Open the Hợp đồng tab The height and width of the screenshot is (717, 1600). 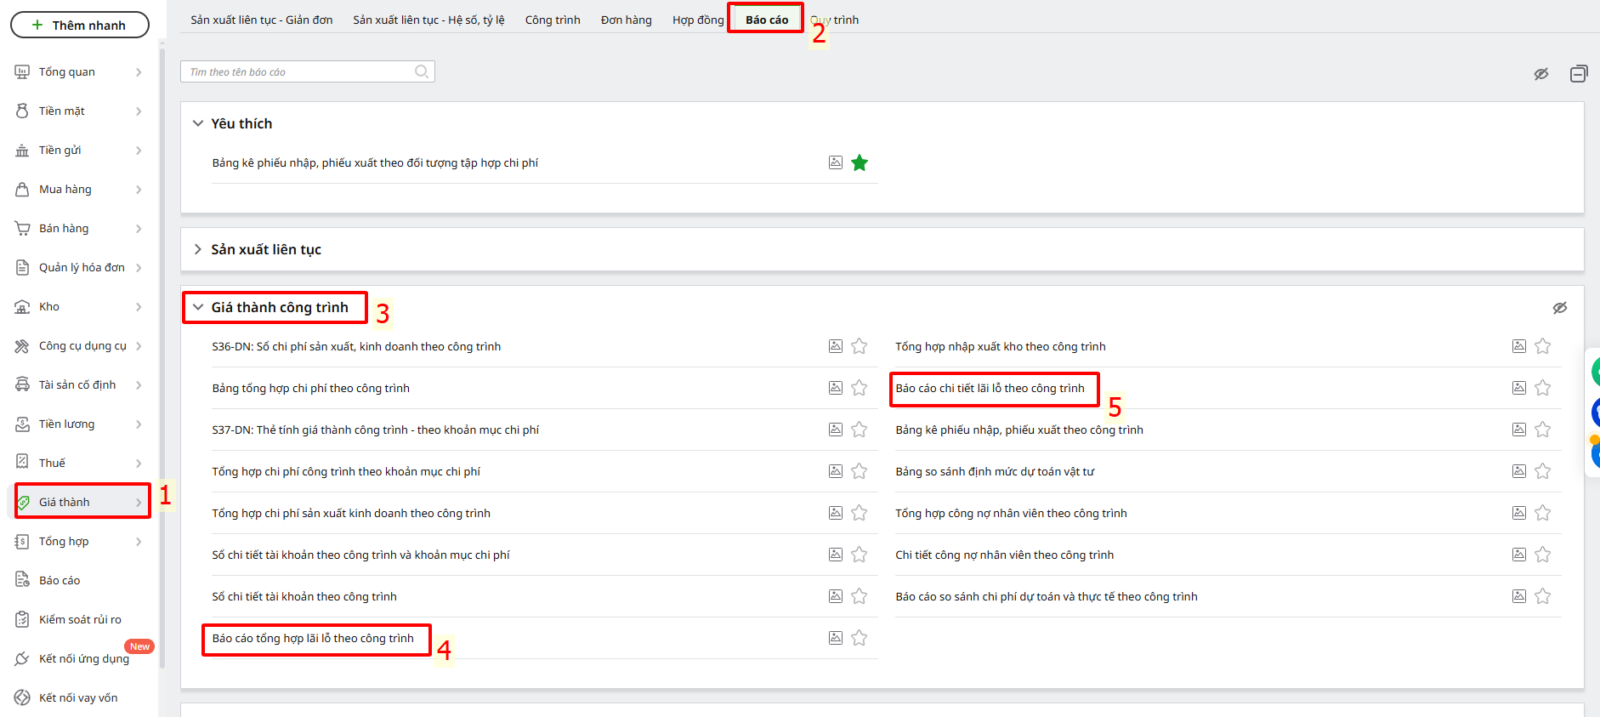click(697, 20)
